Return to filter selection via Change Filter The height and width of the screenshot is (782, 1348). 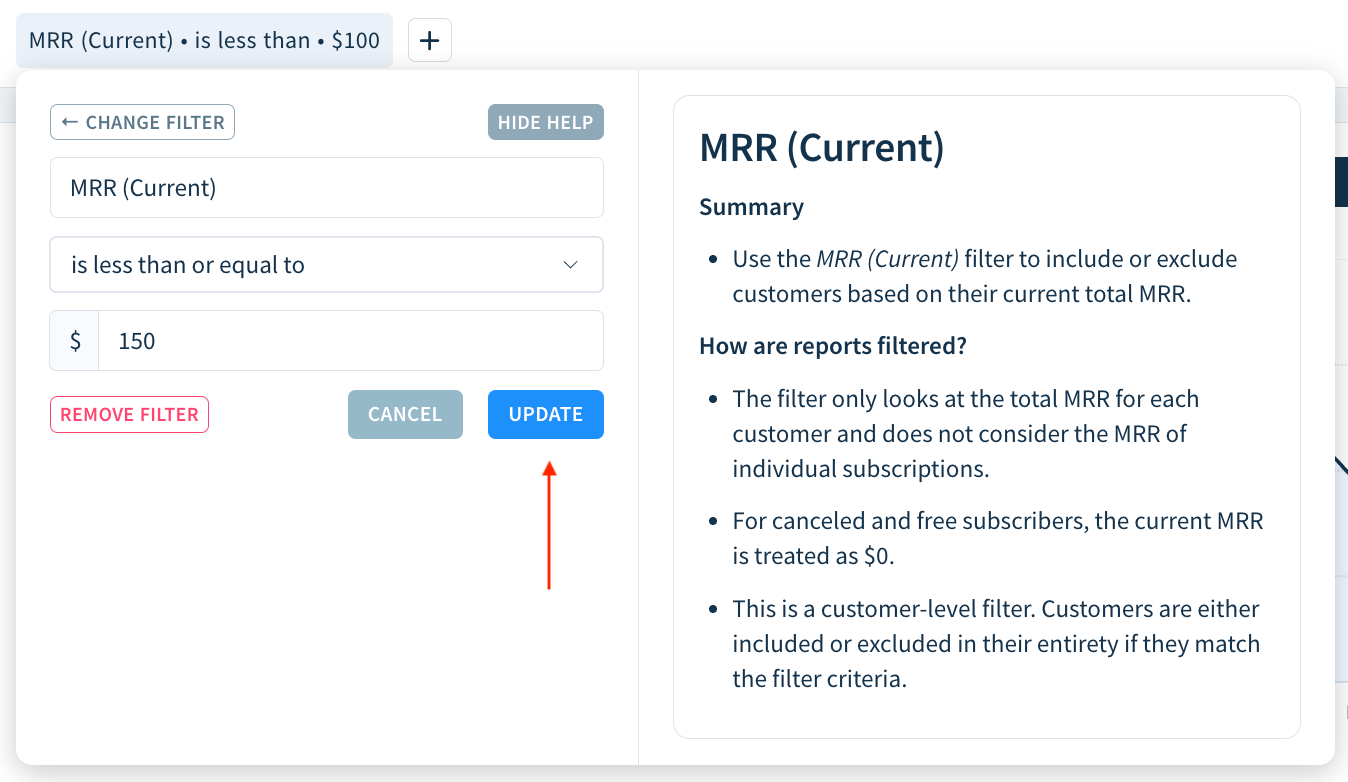click(142, 121)
